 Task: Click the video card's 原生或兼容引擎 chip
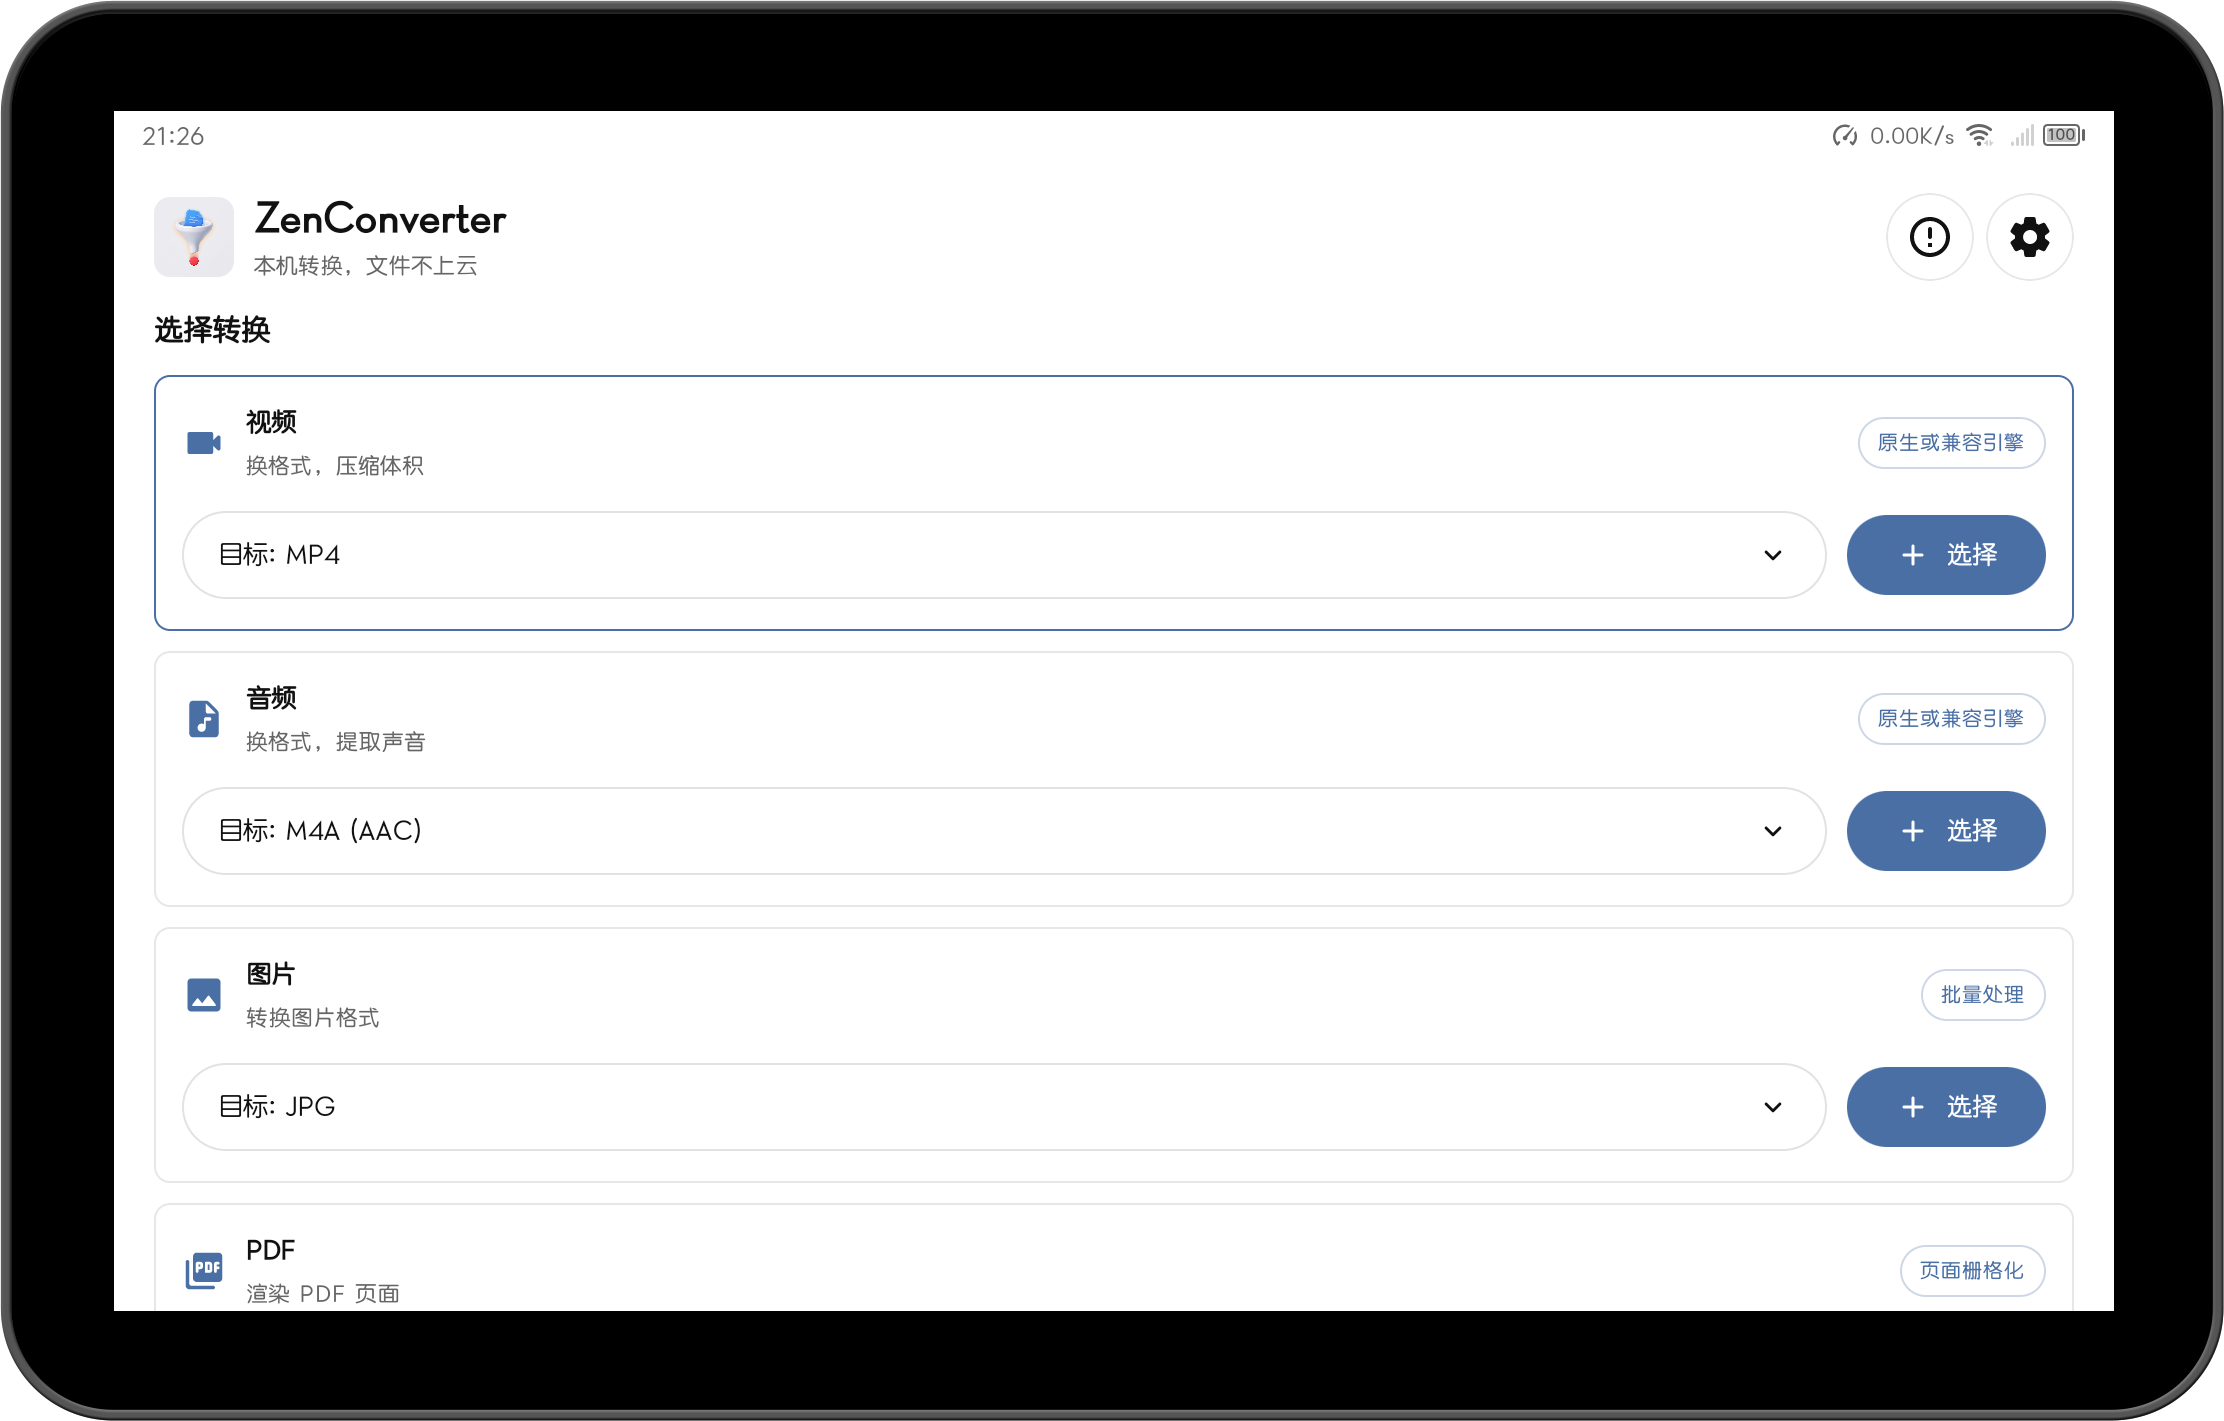point(1951,443)
